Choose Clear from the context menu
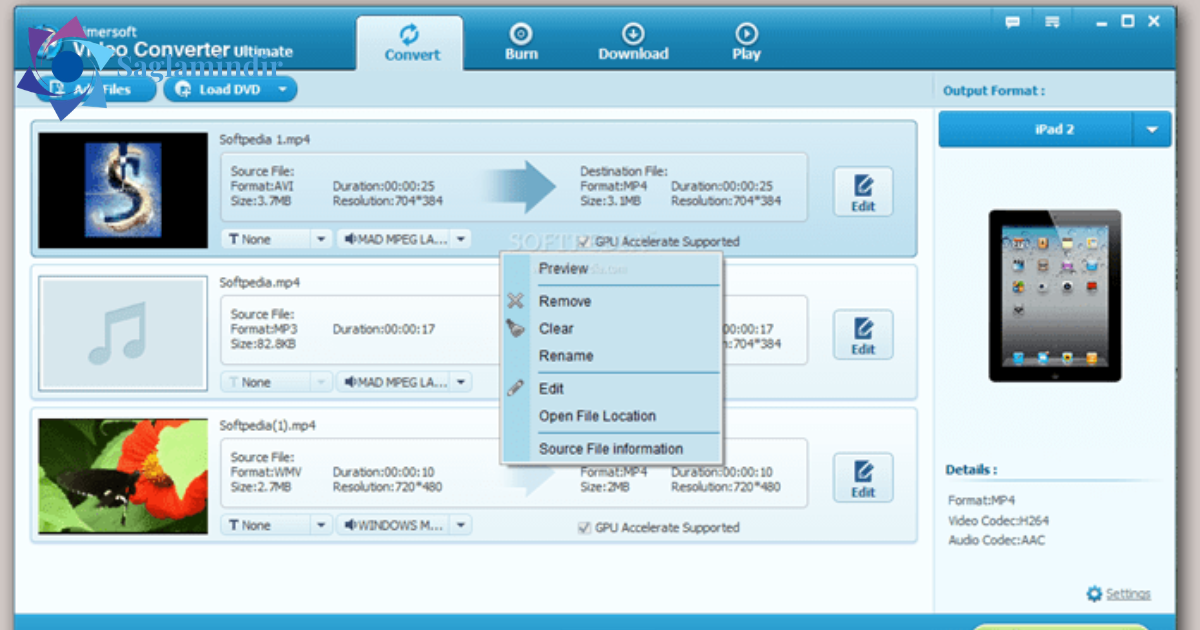 tap(611, 328)
